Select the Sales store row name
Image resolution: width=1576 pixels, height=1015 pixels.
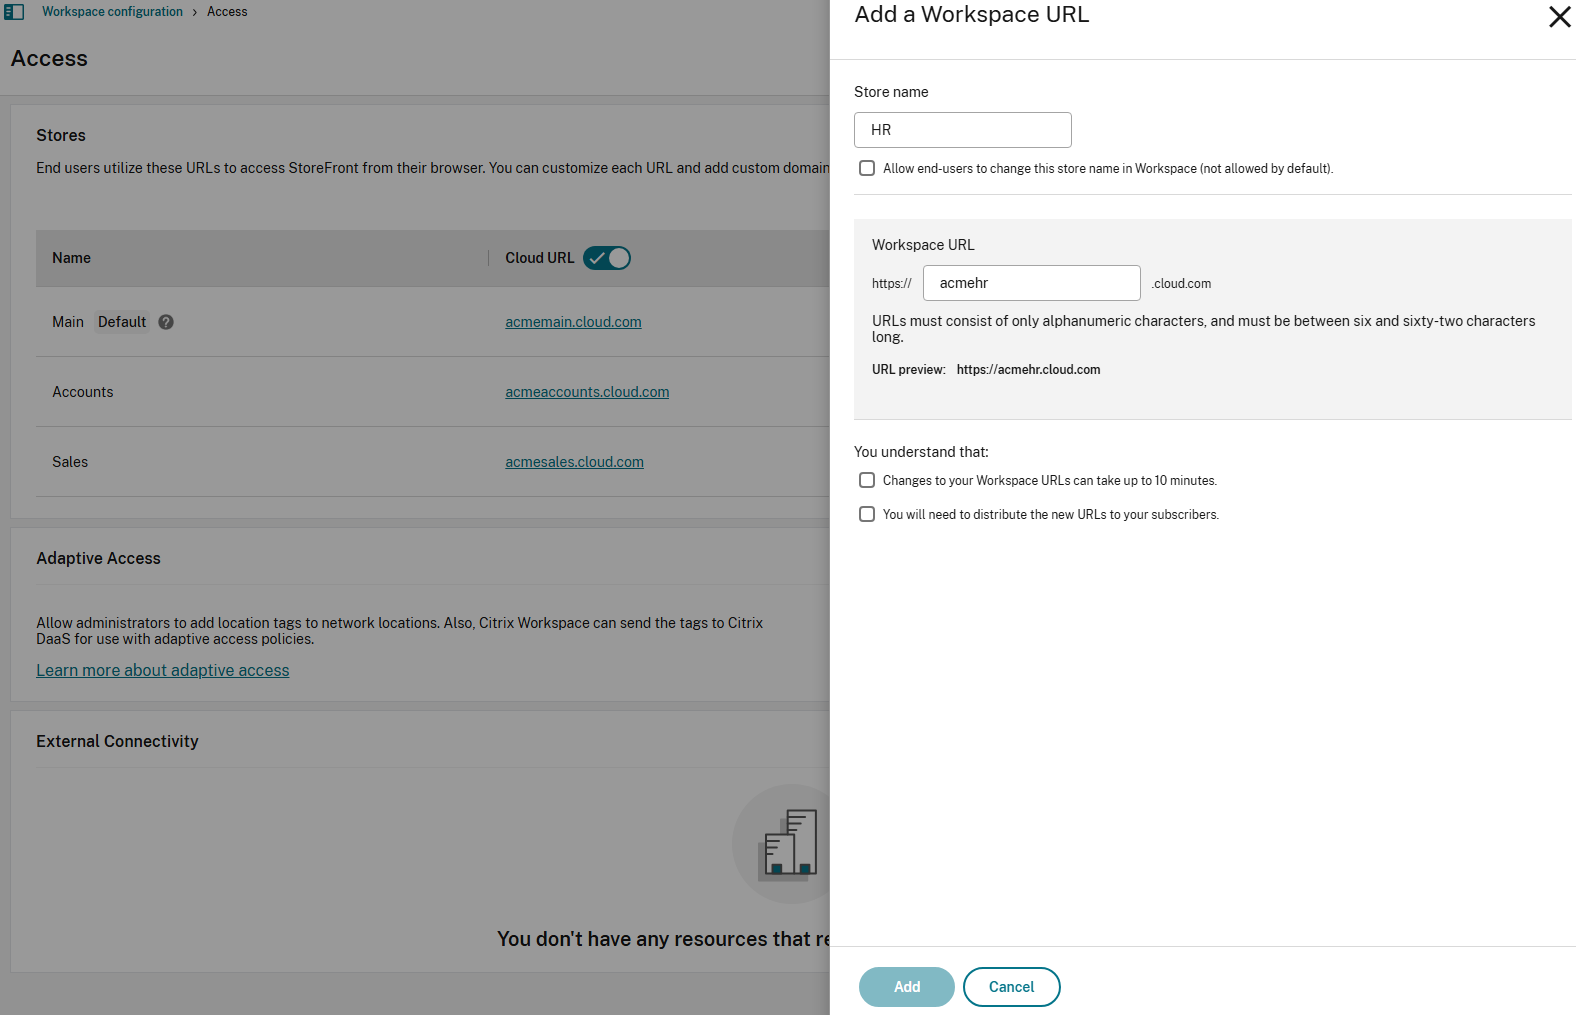(70, 462)
